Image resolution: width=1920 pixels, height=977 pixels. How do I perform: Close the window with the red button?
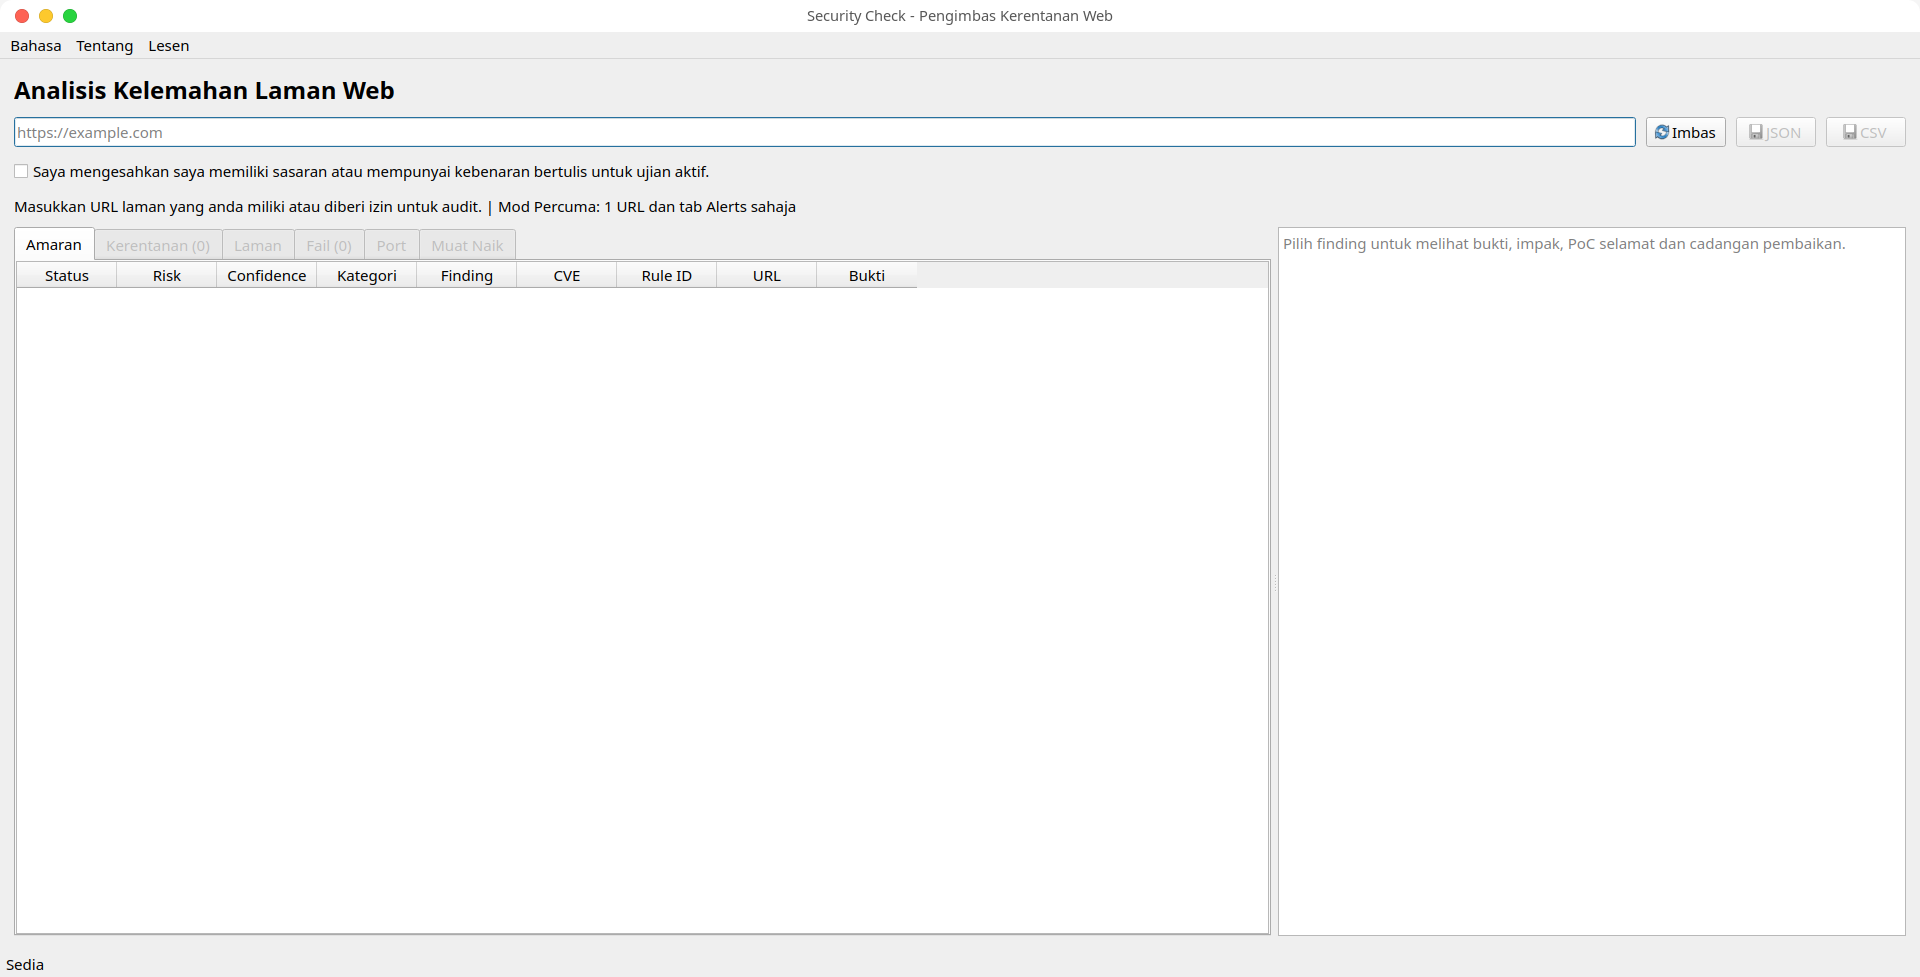tap(22, 16)
